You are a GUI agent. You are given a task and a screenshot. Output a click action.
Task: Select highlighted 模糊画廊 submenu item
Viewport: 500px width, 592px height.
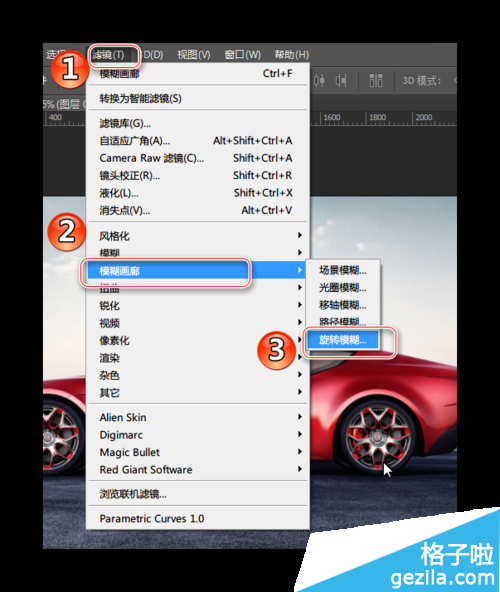tap(197, 270)
